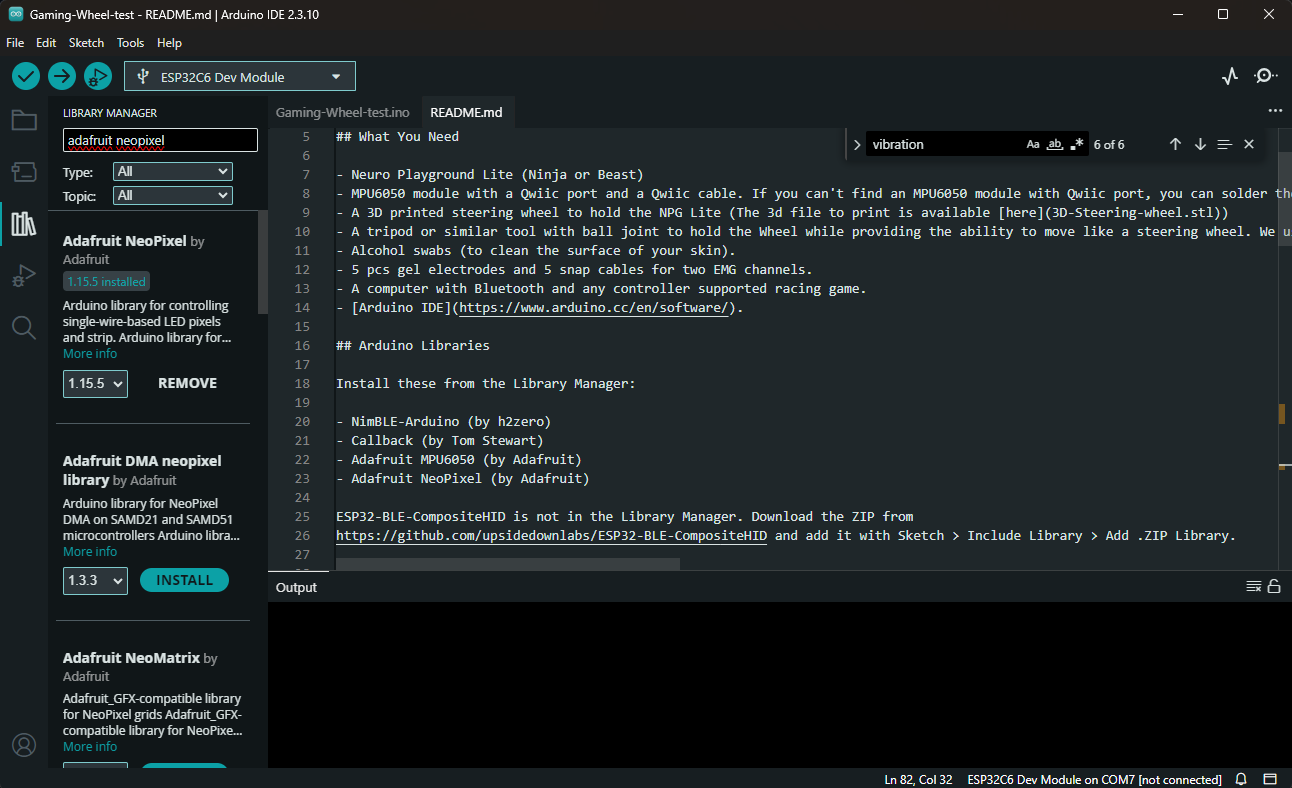Open the ESP32C6 Dev Module board selector
The image size is (1292, 788).
[240, 77]
